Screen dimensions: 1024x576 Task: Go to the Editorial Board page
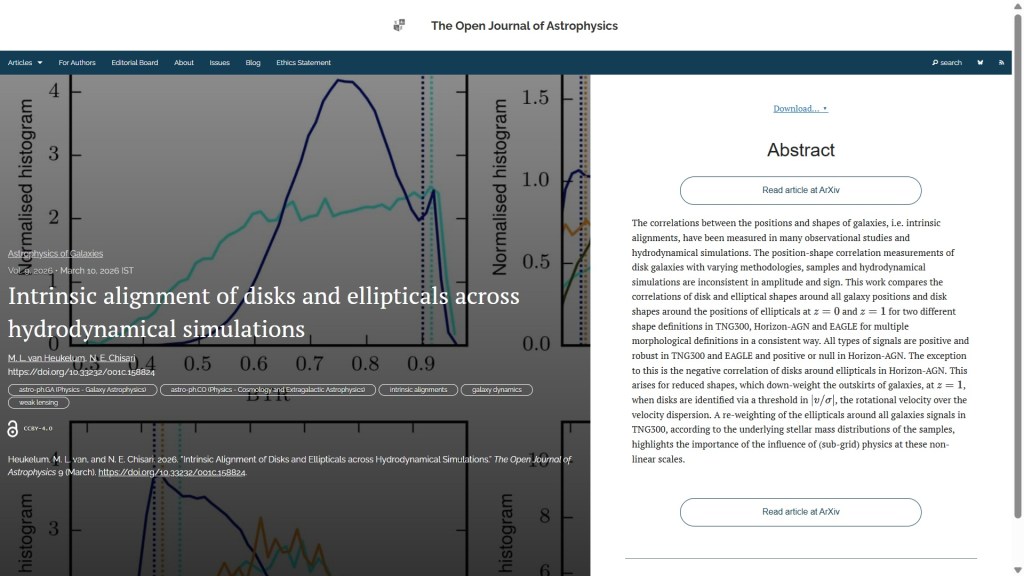(134, 63)
